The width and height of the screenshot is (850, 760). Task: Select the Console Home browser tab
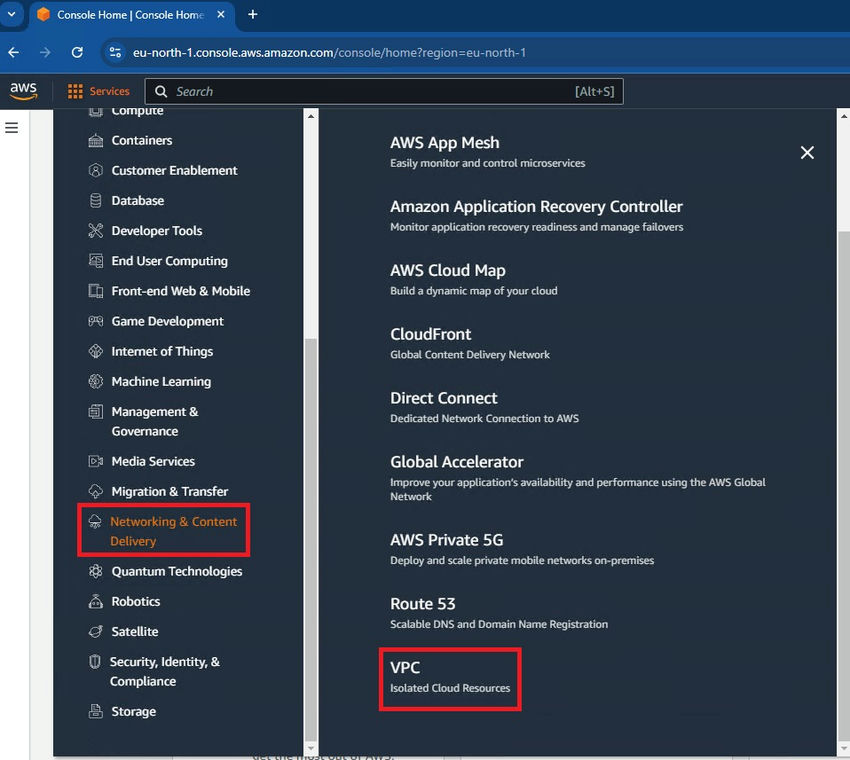(130, 15)
